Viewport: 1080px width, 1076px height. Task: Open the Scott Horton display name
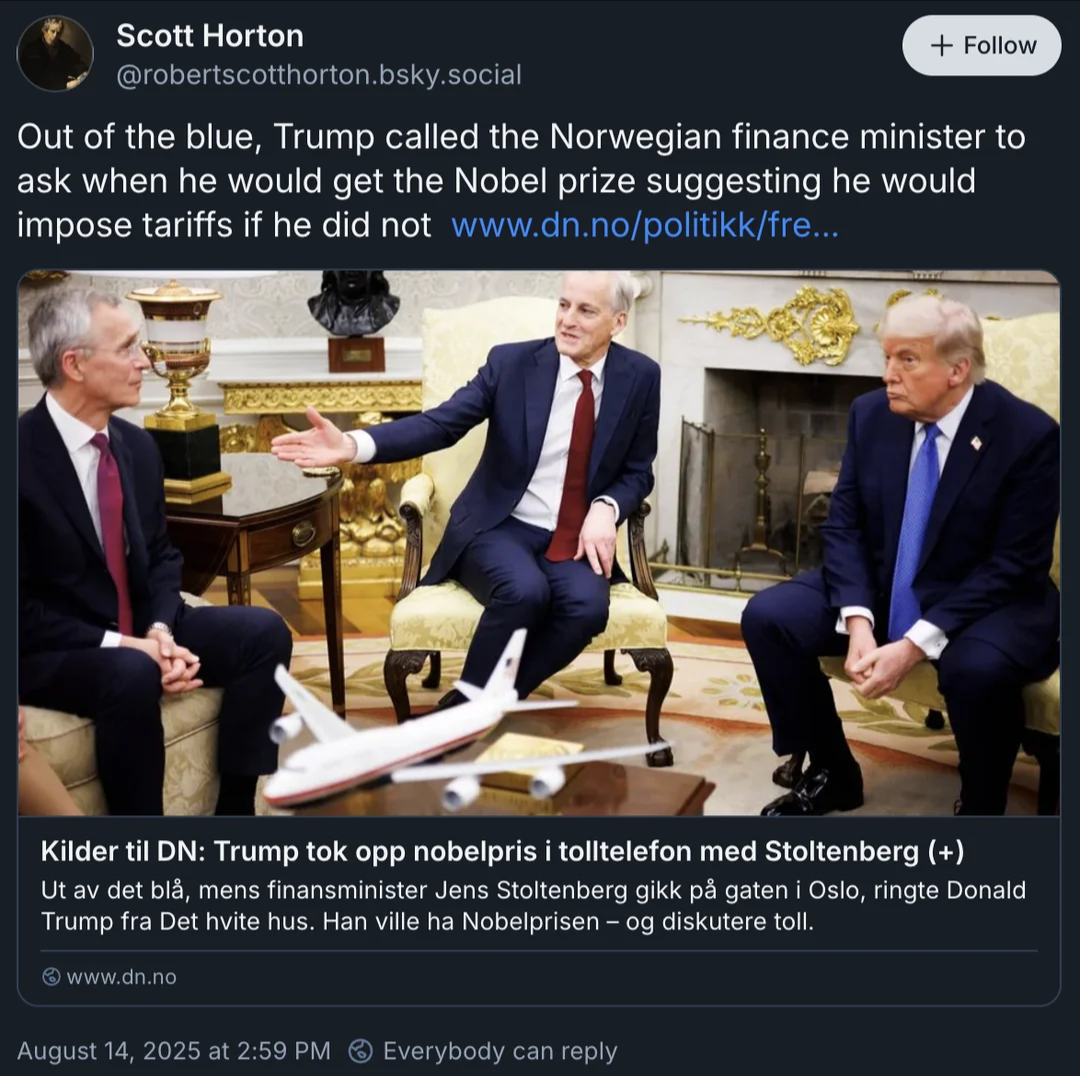pyautogui.click(x=210, y=36)
